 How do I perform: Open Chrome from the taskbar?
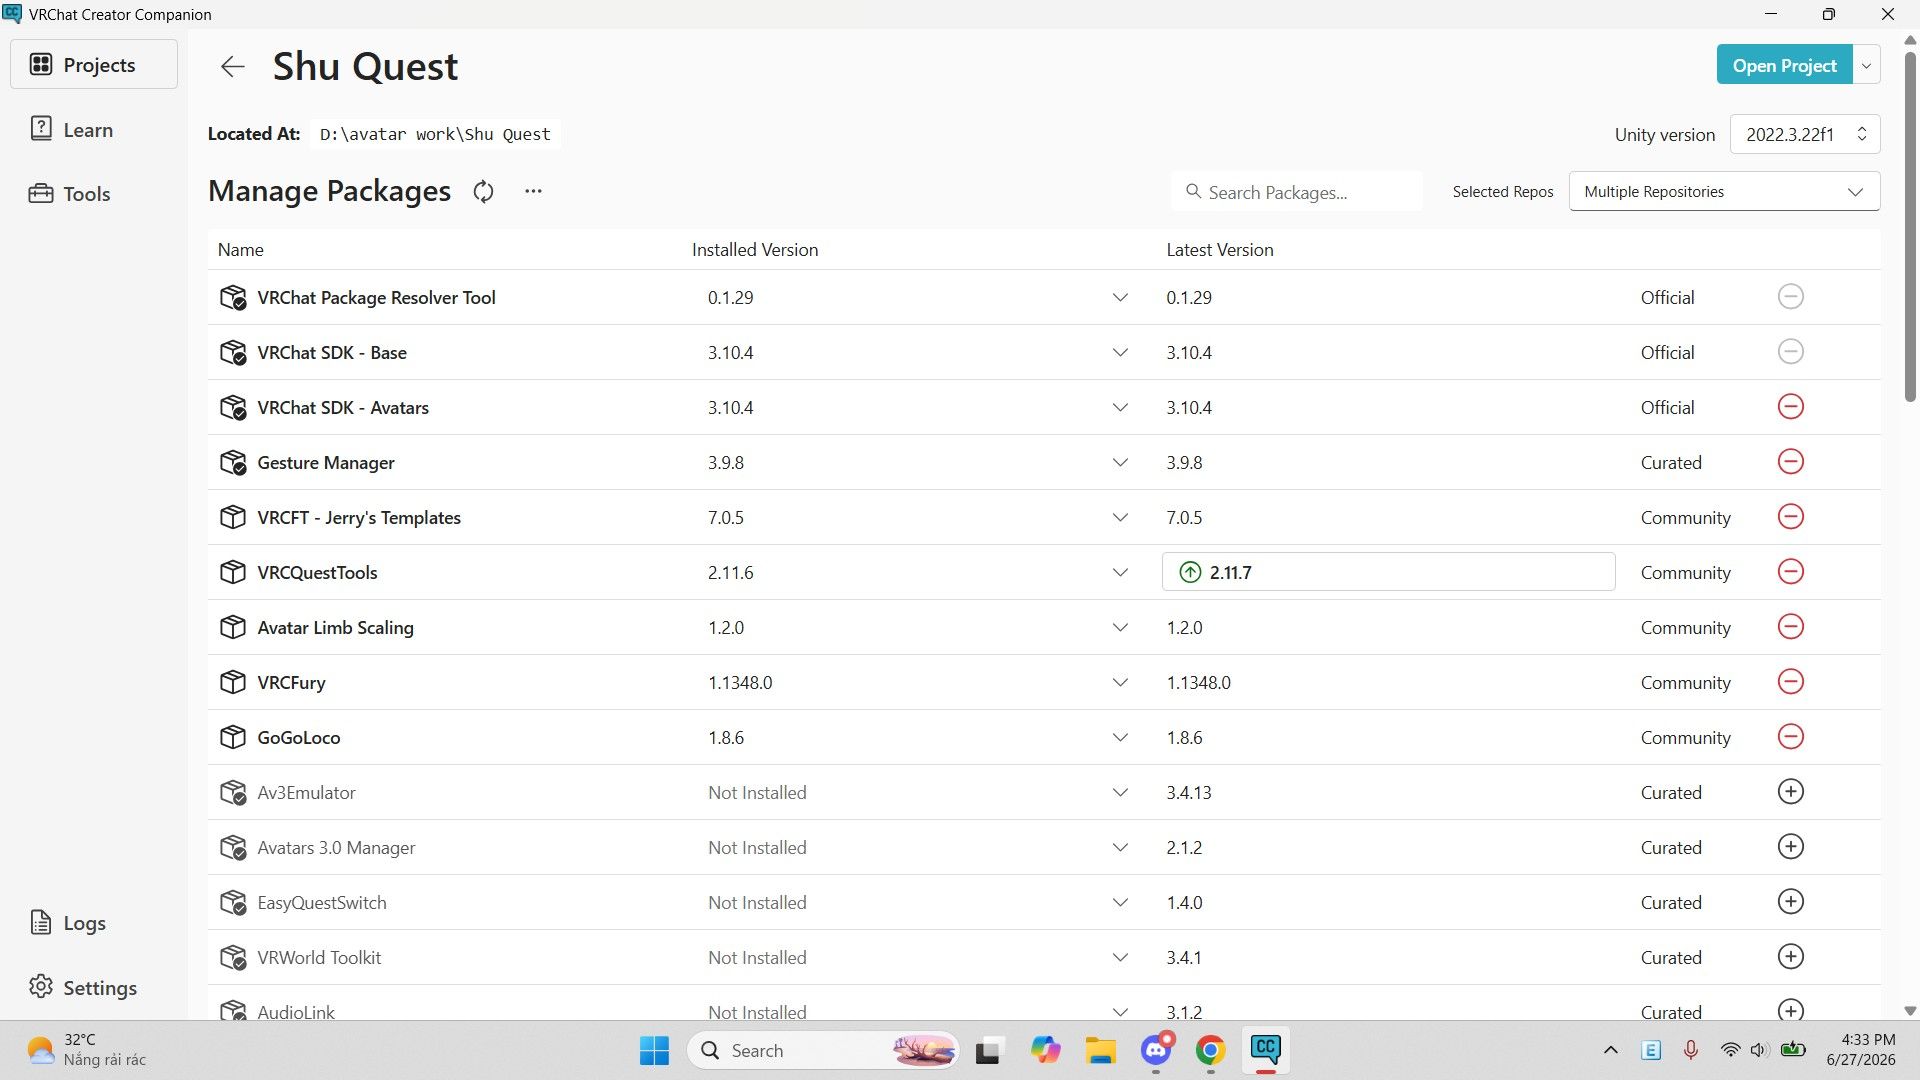[1210, 1050]
